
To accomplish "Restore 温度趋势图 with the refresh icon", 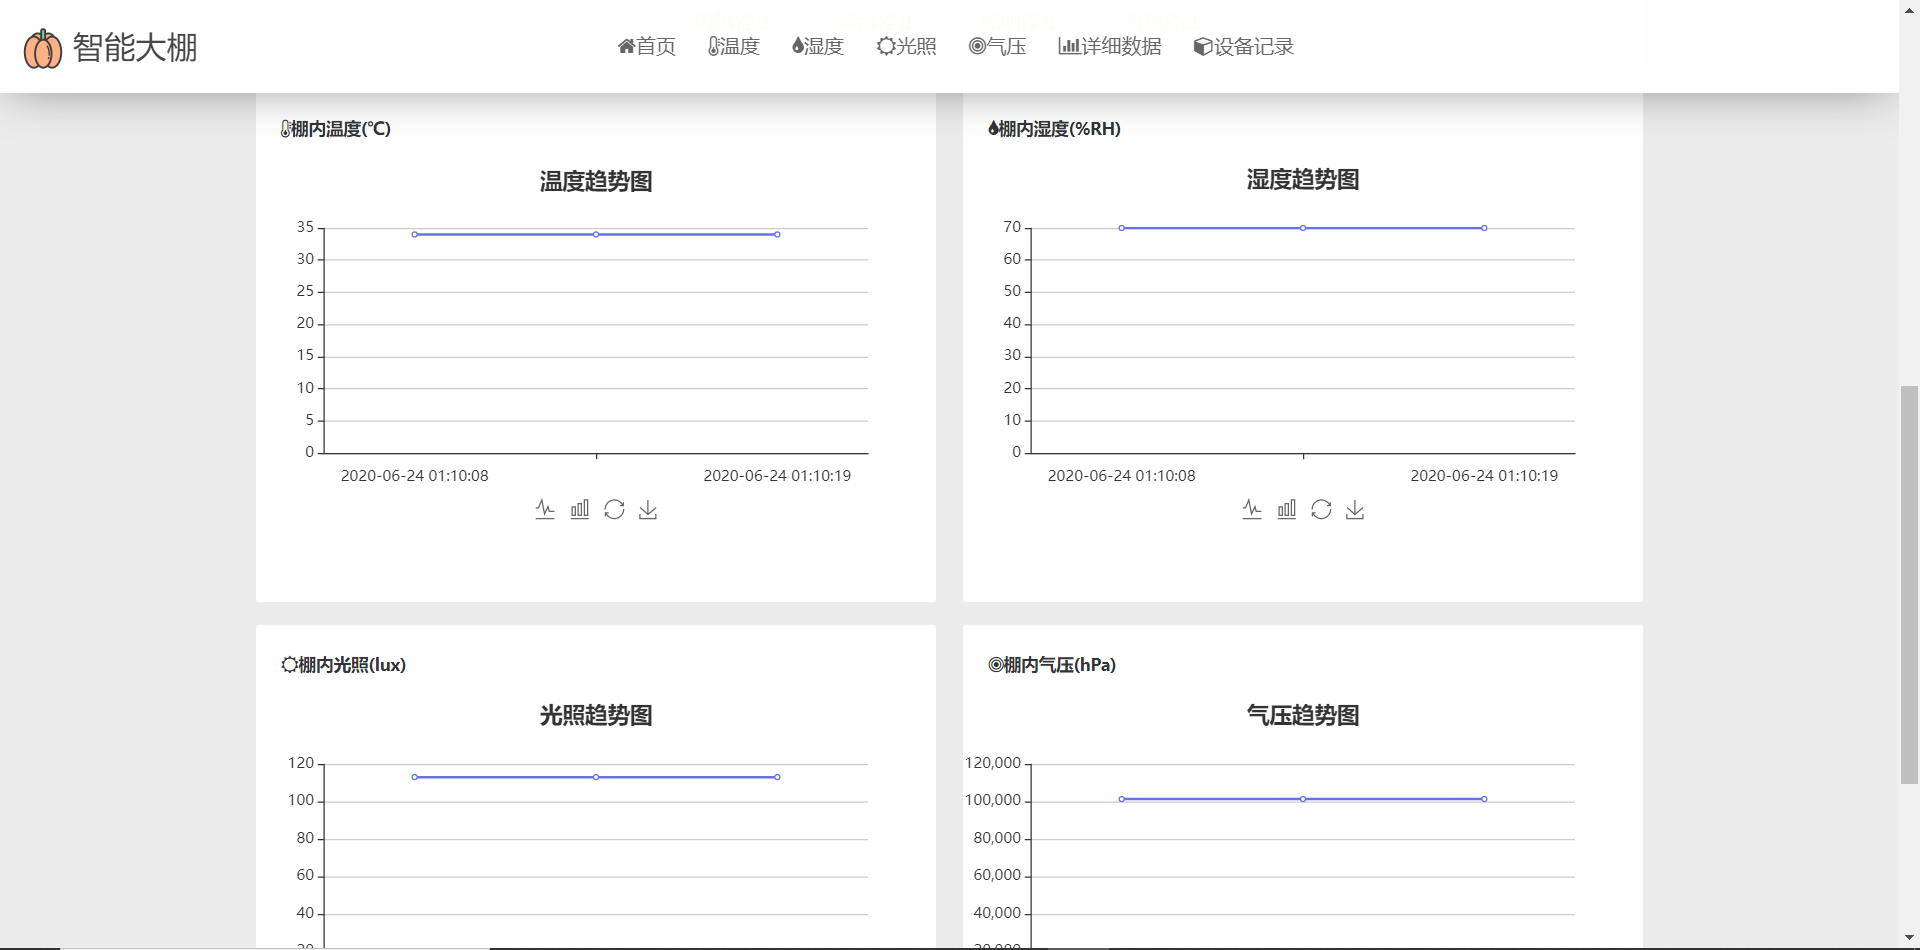I will tap(614, 509).
